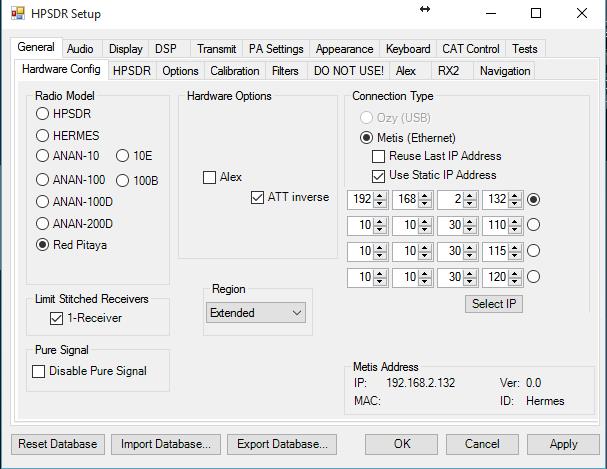The image size is (607, 469).
Task: Switch to the Audio tab
Action: pyautogui.click(x=80, y=49)
